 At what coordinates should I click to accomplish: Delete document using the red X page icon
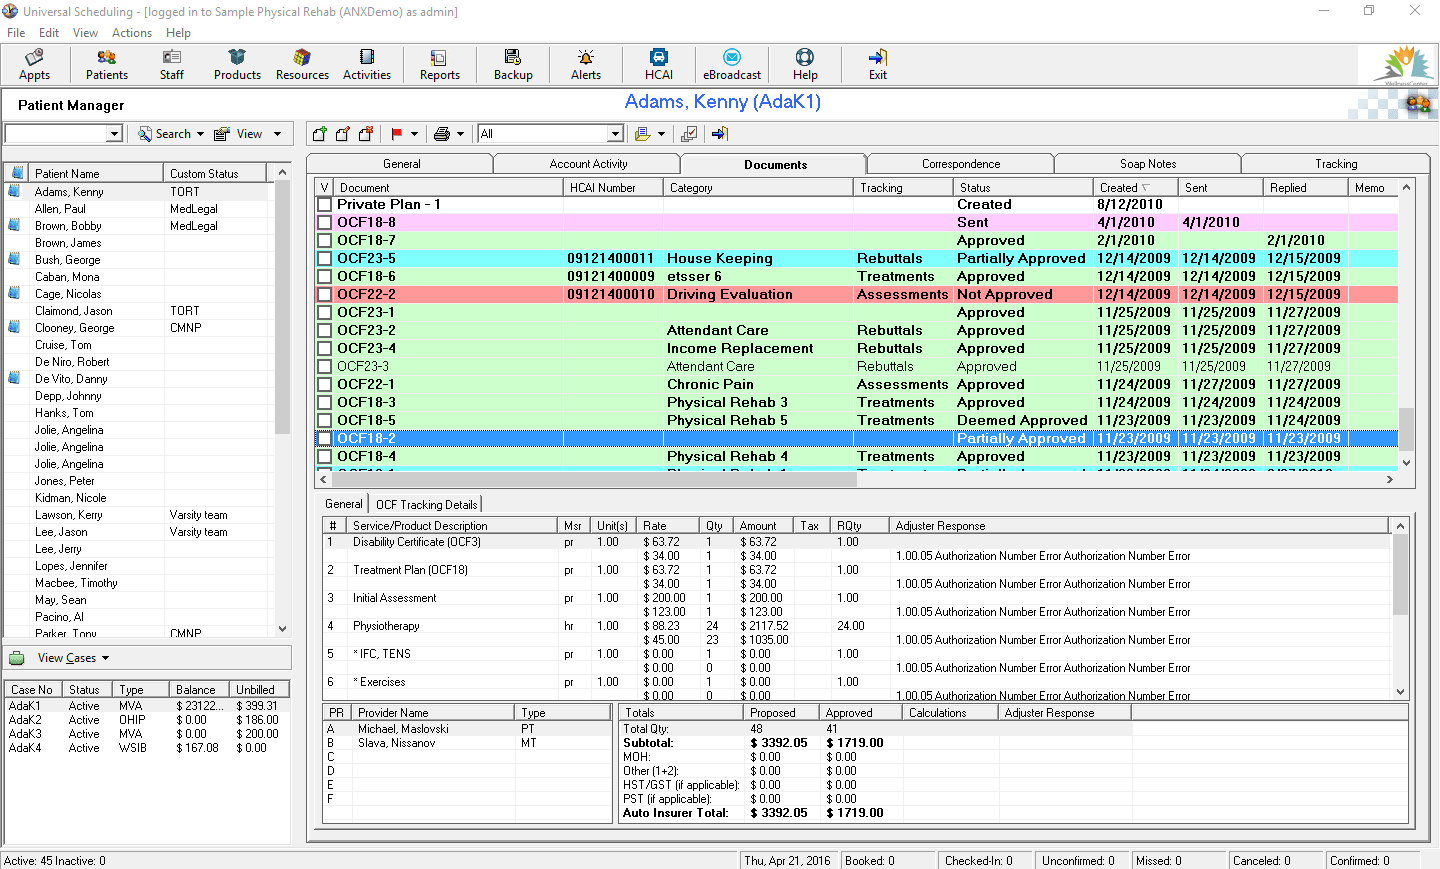pyautogui.click(x=367, y=133)
